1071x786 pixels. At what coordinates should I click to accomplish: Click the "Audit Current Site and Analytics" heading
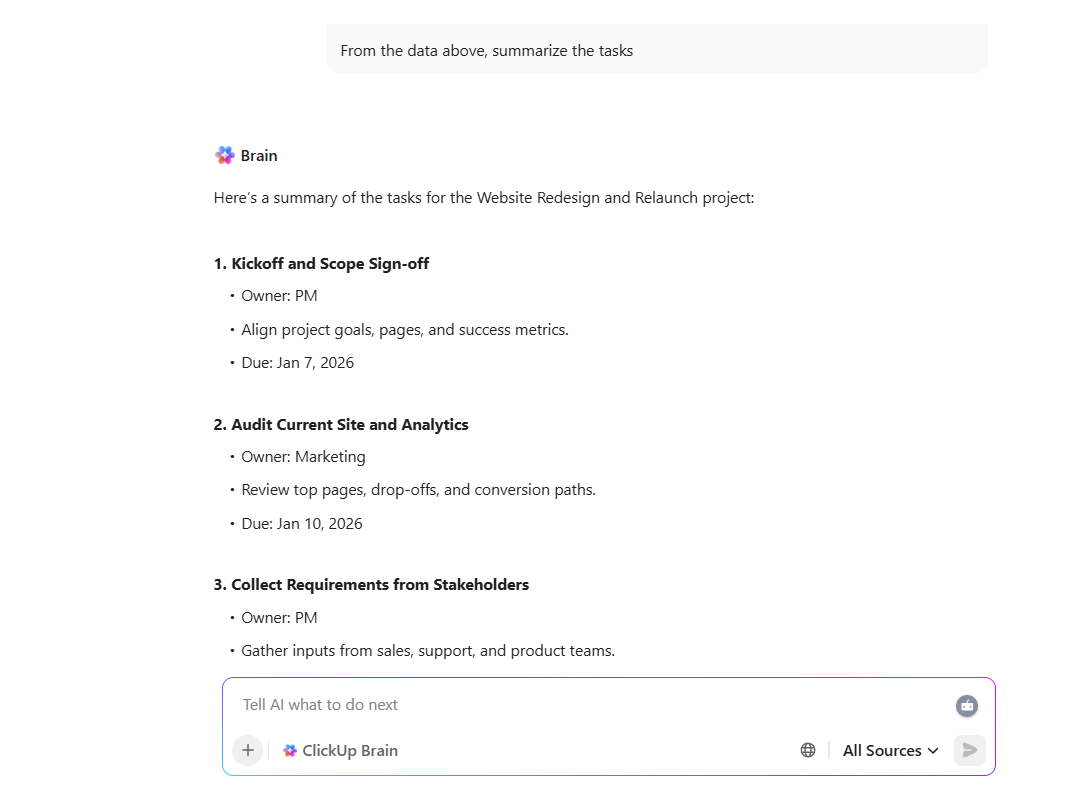350,425
